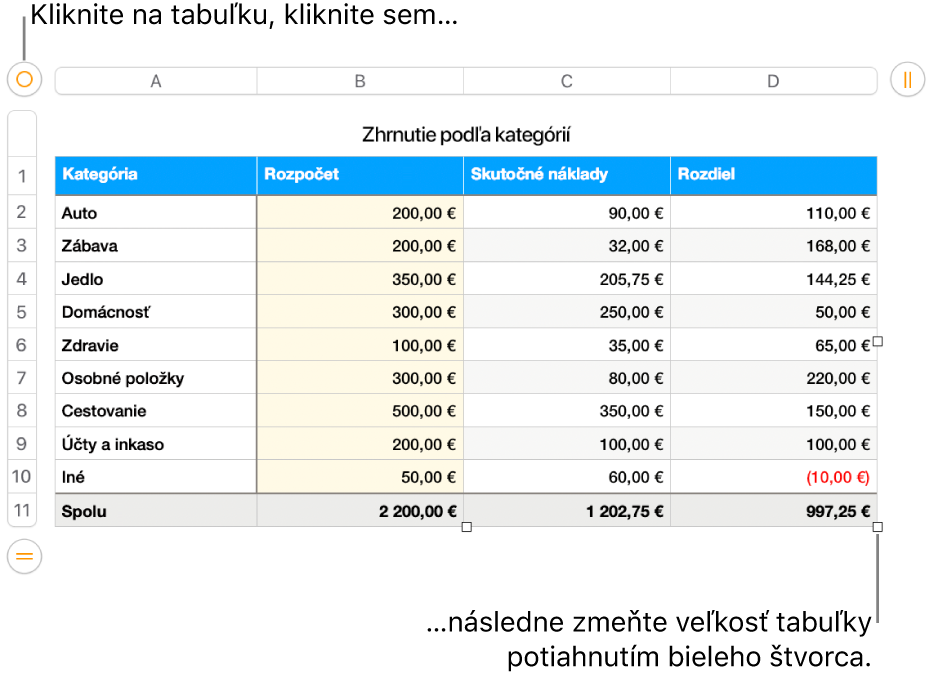Click Cestovanie budget cell 500,00 €

[x=360, y=411]
